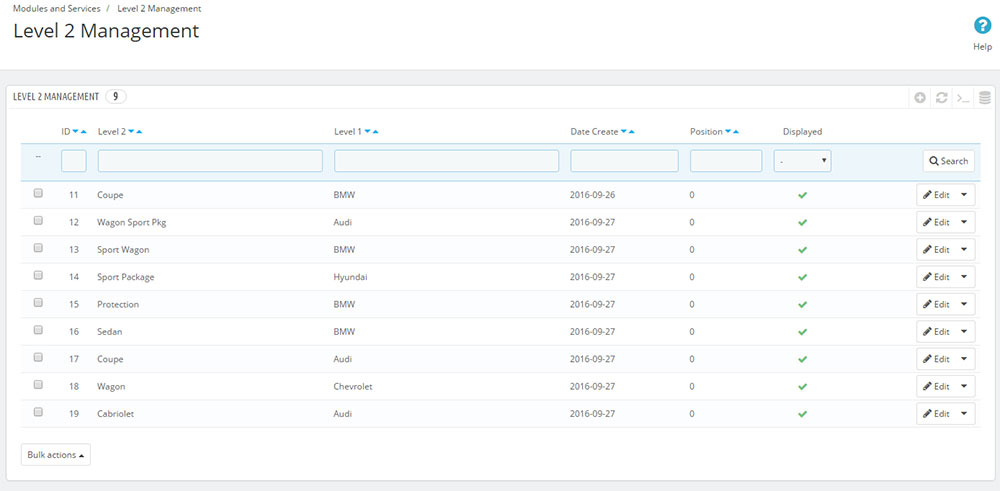Sort Level 2 column ascending arrow
The width and height of the screenshot is (1000, 491).
[139, 131]
